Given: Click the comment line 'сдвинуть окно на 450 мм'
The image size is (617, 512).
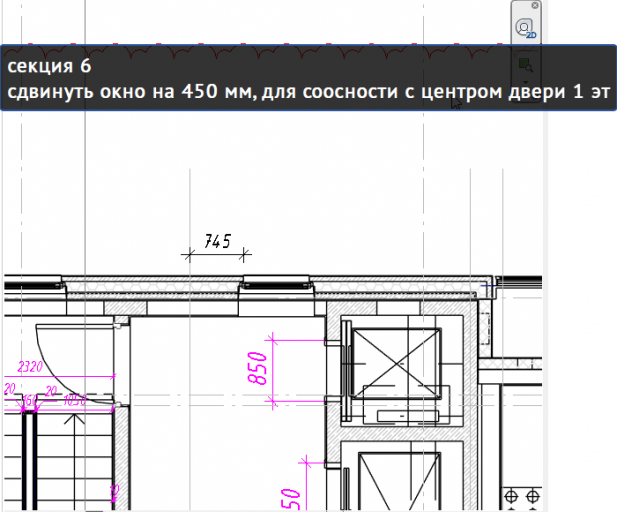Looking at the screenshot, I should (132, 92).
